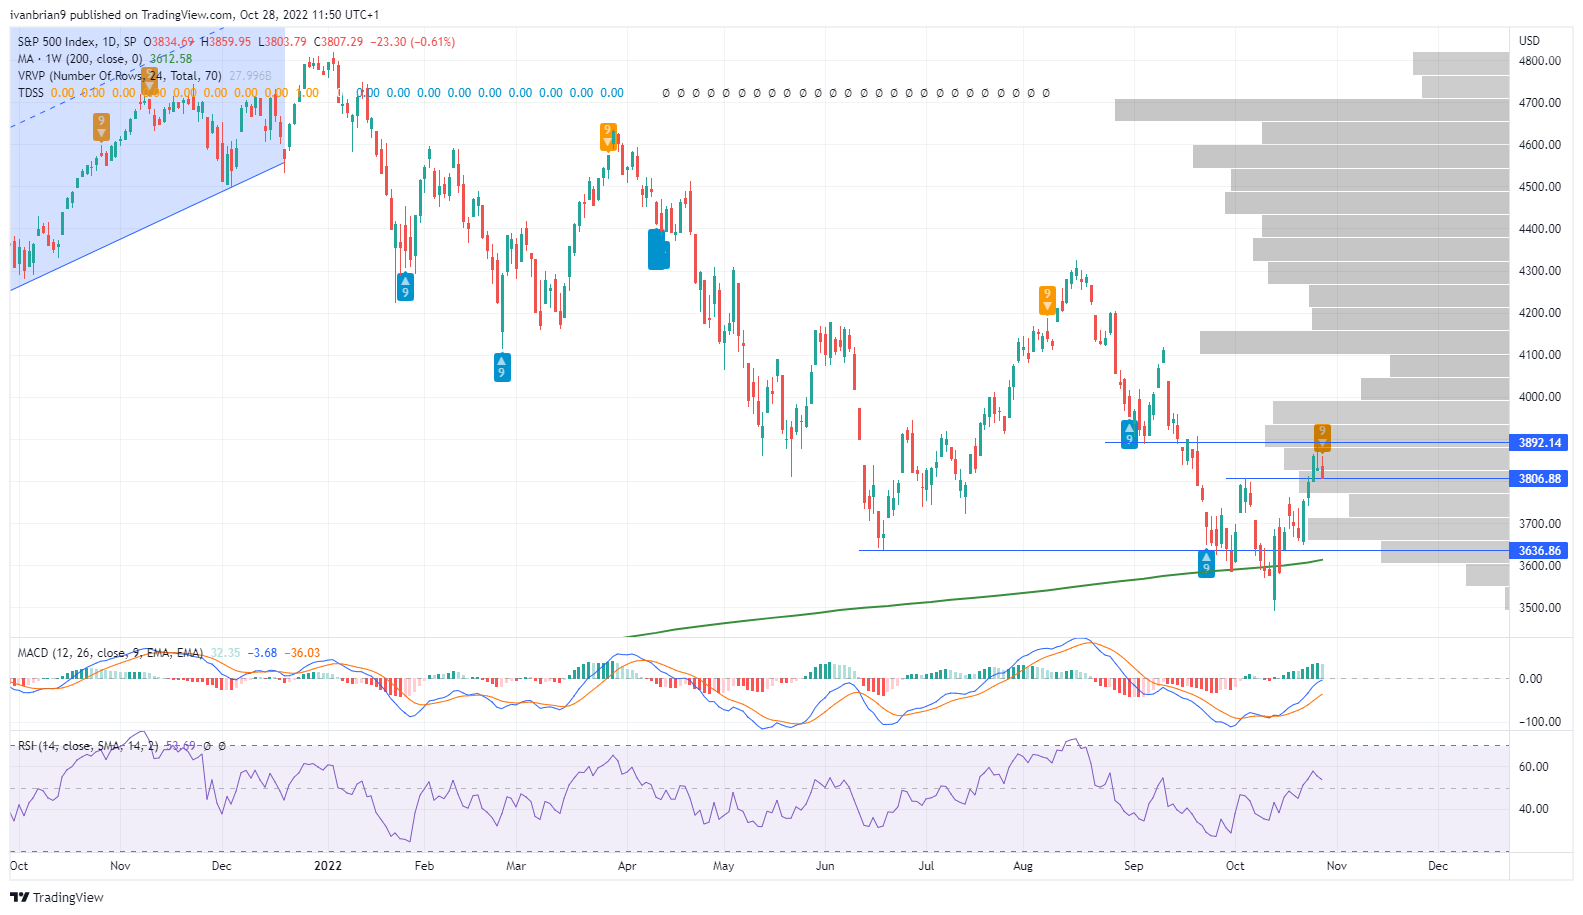Viewport: 1583px width, 915px height.
Task: Click the 4800.00 price axis label
Action: point(1540,61)
